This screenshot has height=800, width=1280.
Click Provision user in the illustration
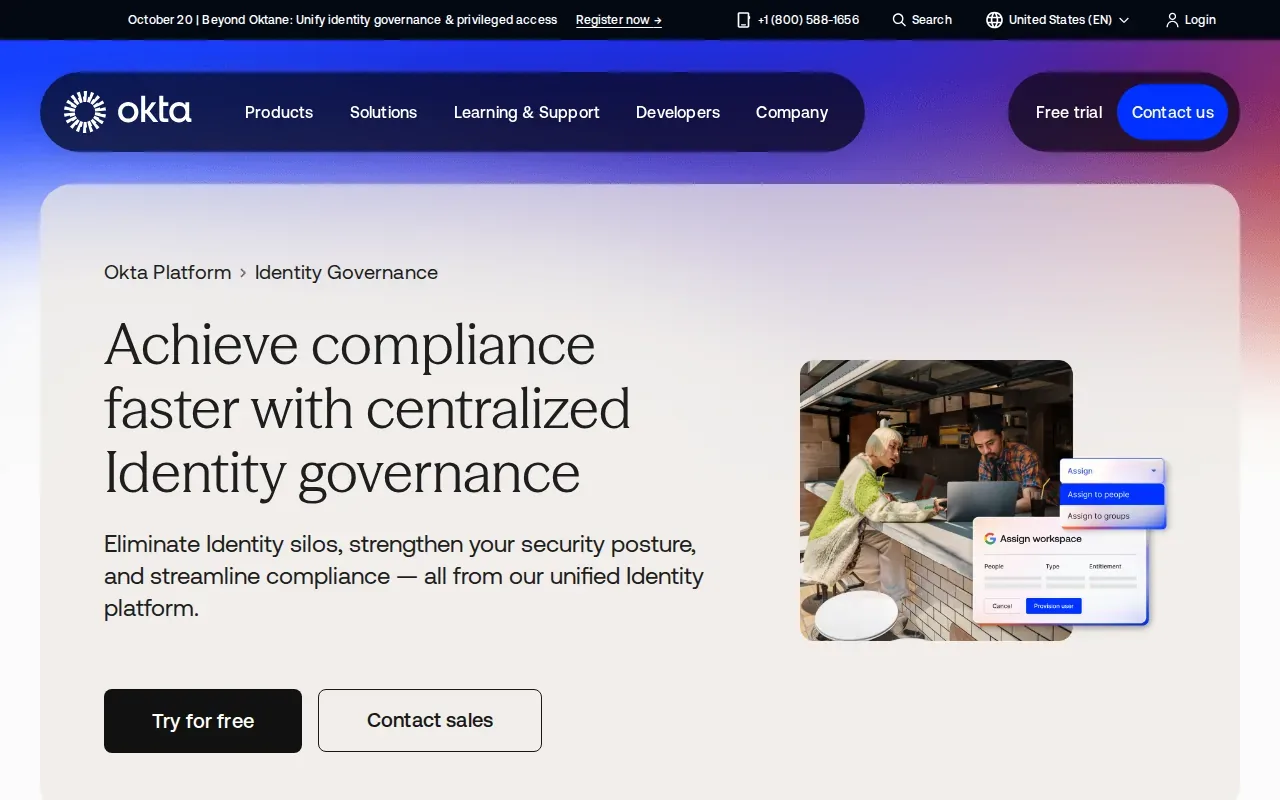click(1054, 606)
